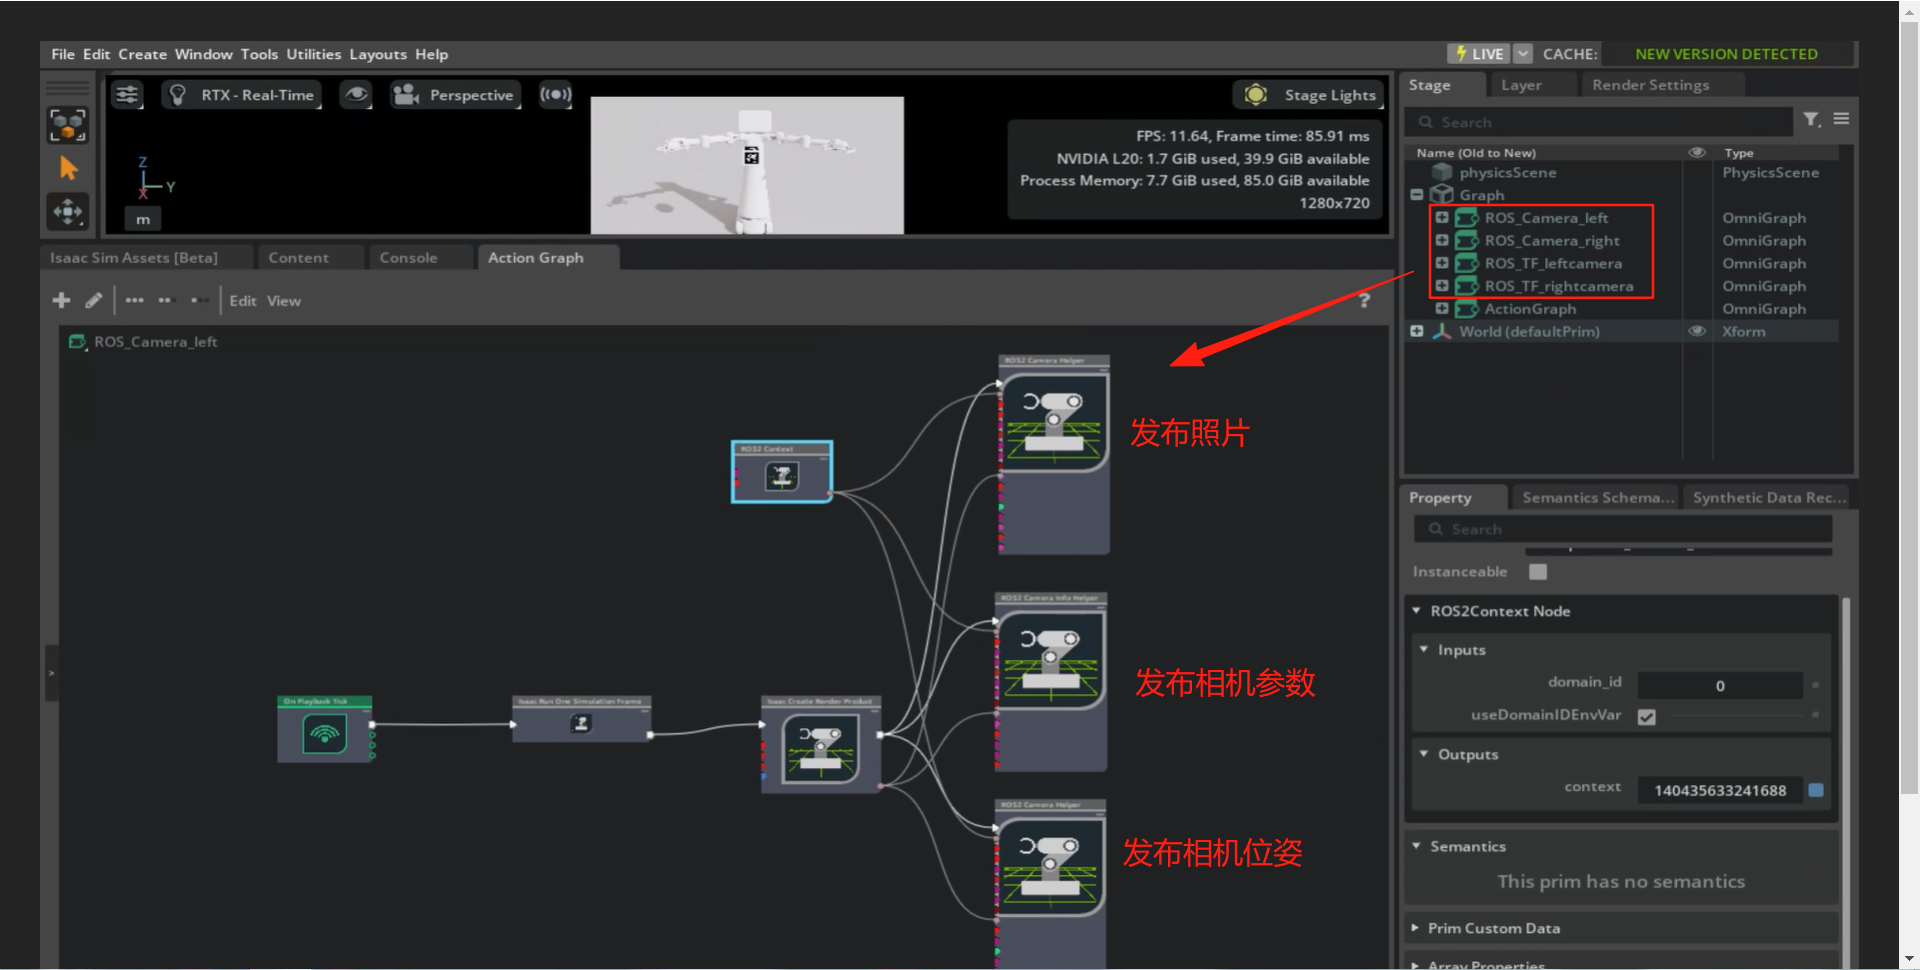Open the File menu
Image resolution: width=1920 pixels, height=970 pixels.
click(x=63, y=54)
